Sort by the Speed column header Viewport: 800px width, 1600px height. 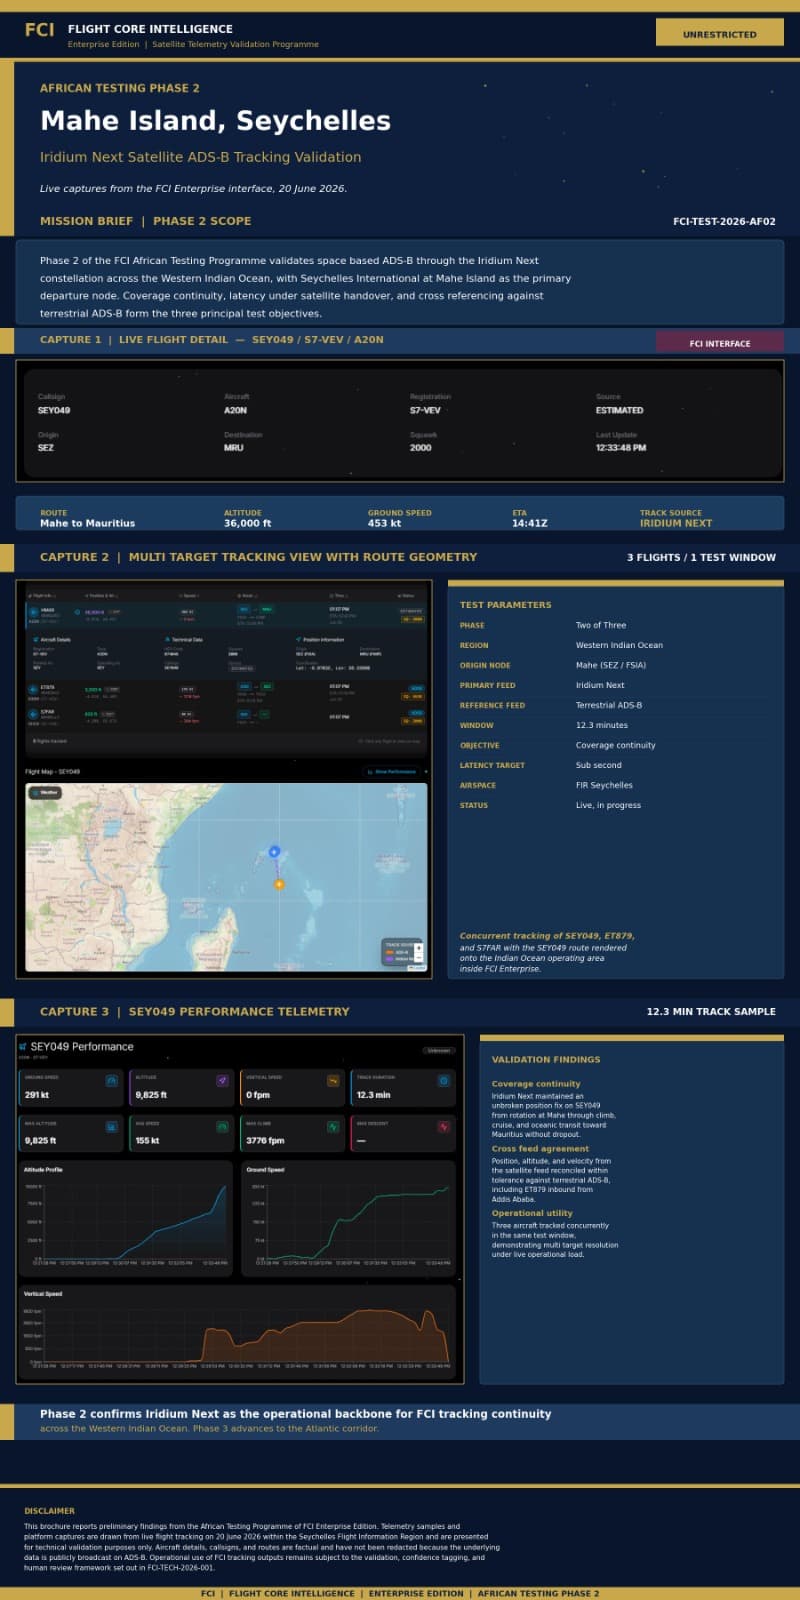click(188, 595)
